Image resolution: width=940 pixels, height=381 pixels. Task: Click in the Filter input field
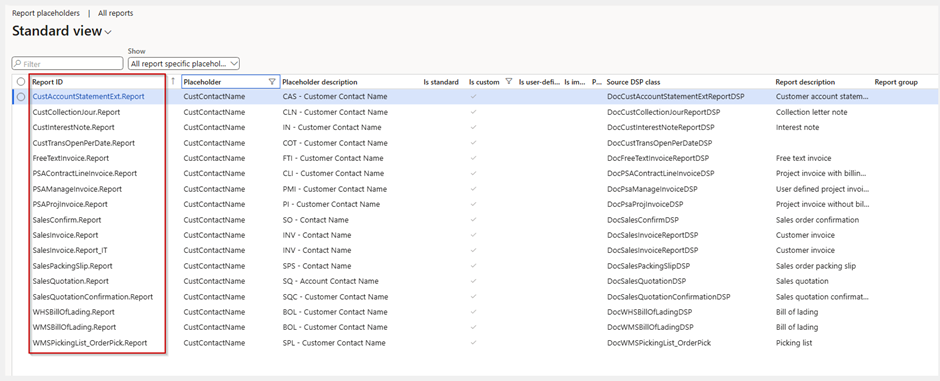tap(67, 64)
